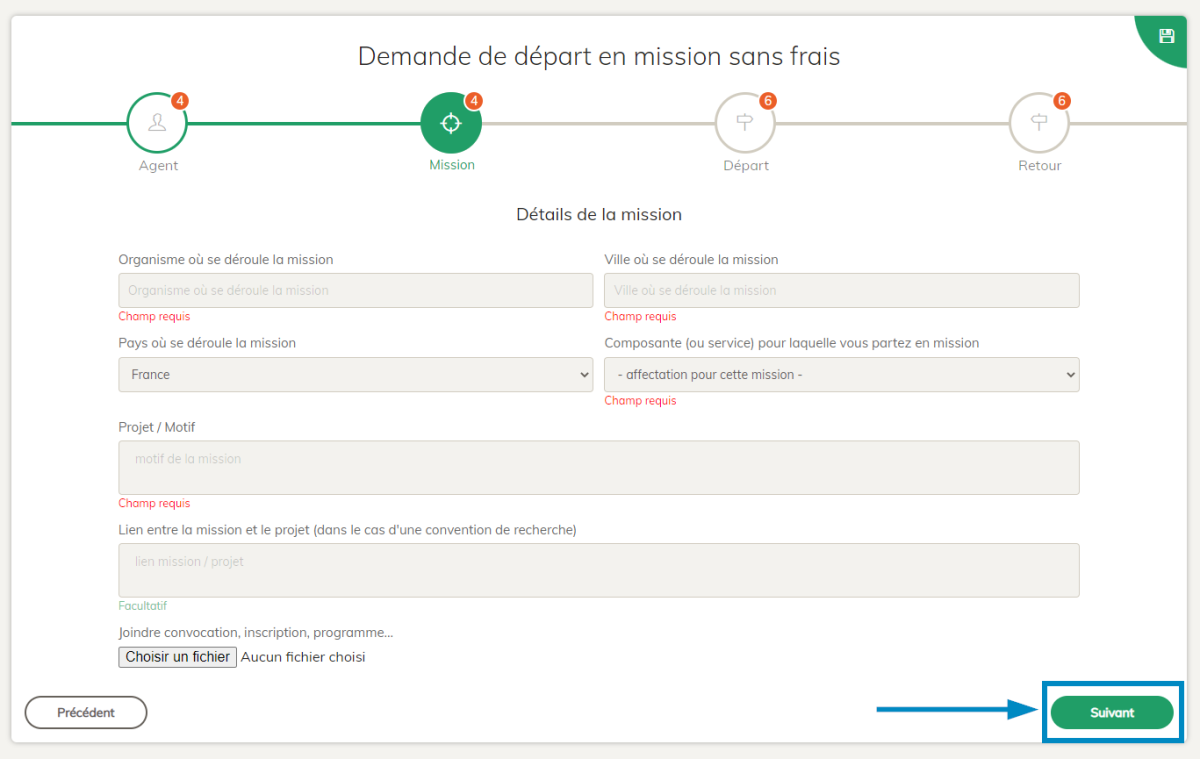Focus the Organisme où se déroule la mission field

pos(355,291)
